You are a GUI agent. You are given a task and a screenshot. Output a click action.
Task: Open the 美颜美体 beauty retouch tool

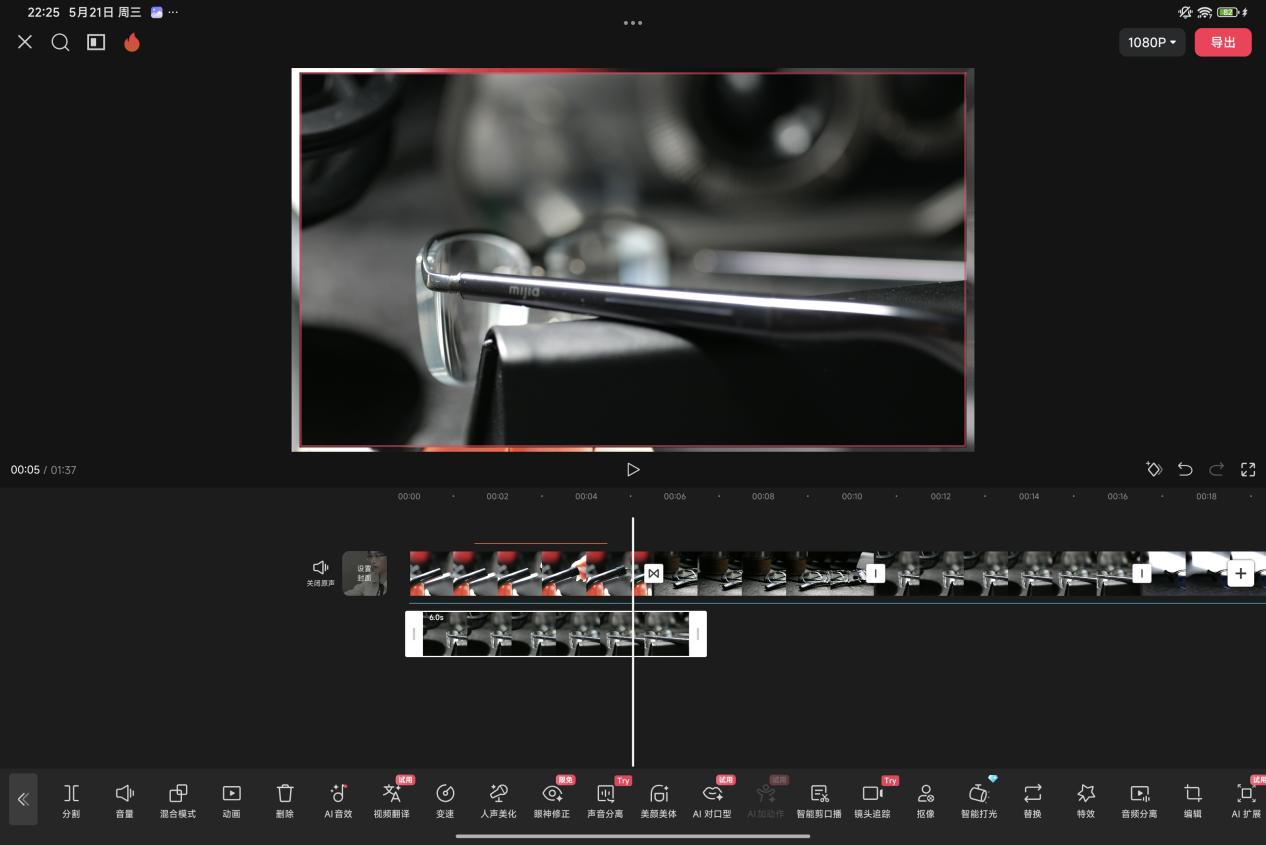coord(659,801)
